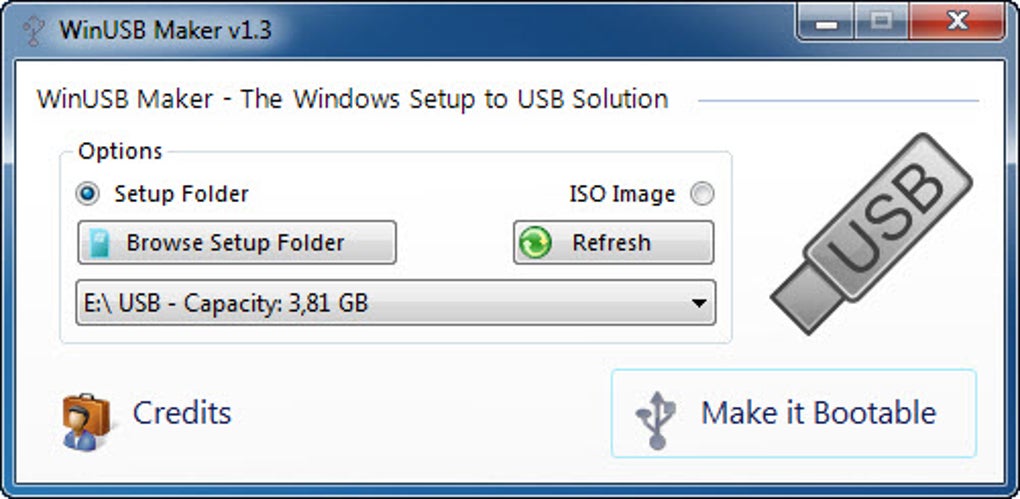Click the WinUSB Maker v1.3 title bar text

tap(165, 29)
